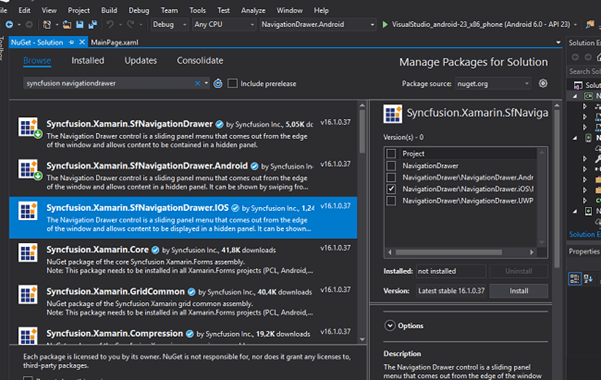601x380 pixels.
Task: Click Categorized icon in Properties panel
Action: pyautogui.click(x=575, y=278)
